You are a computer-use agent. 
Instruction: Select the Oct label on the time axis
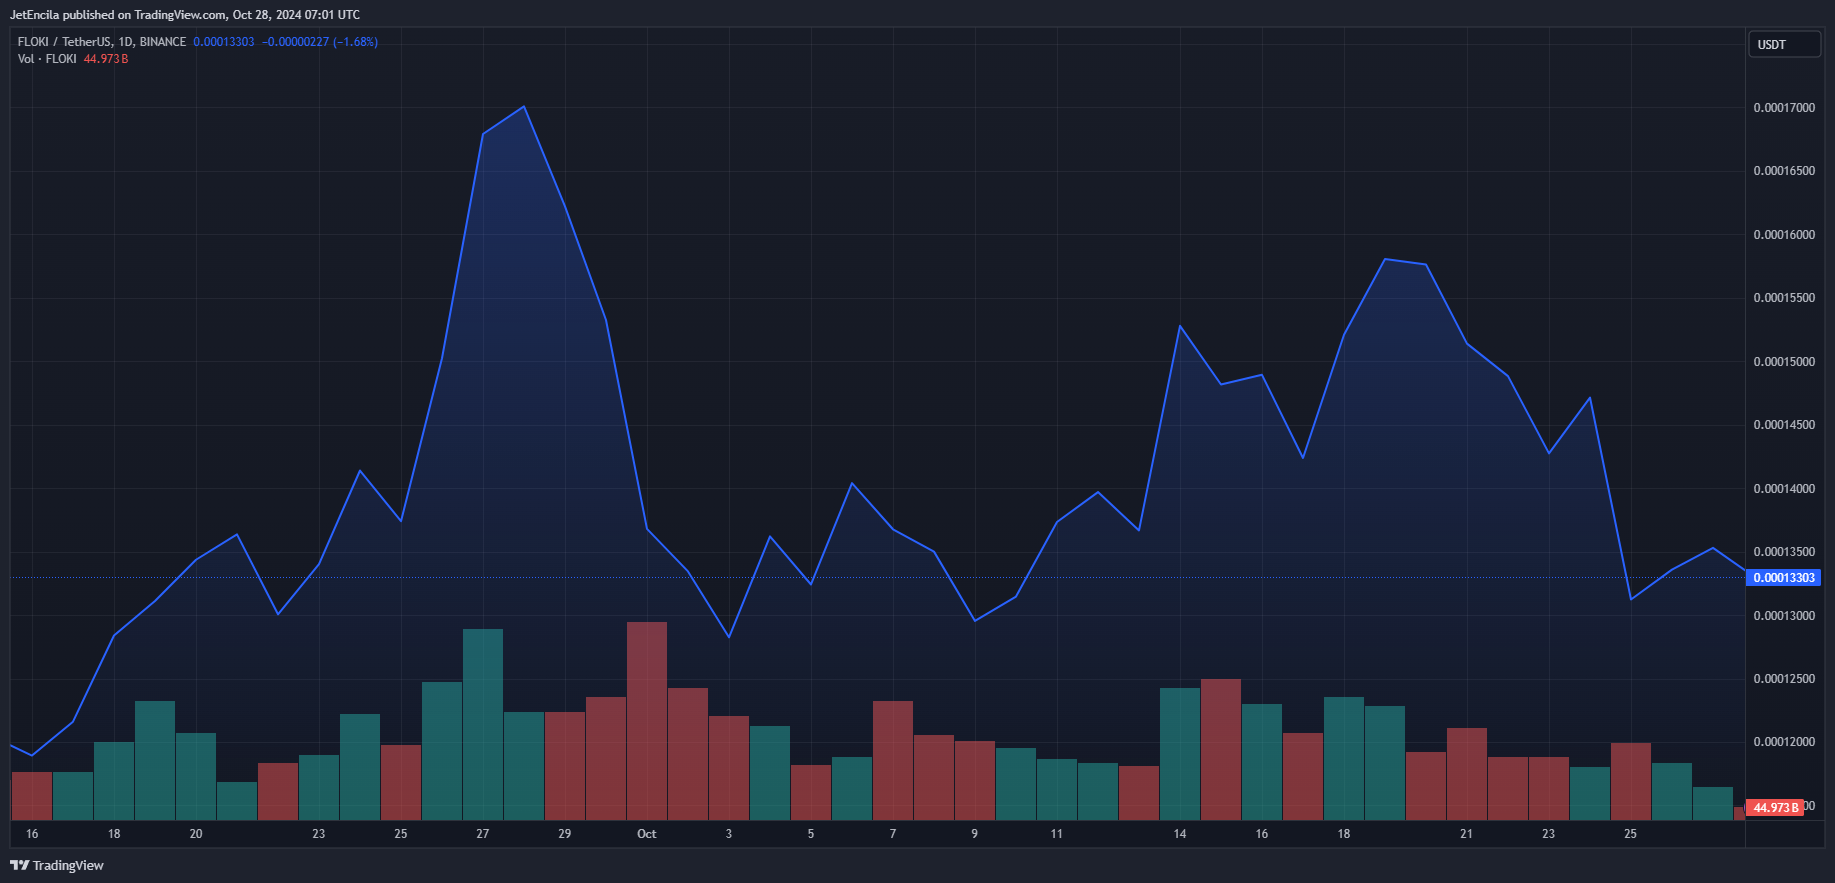646,834
